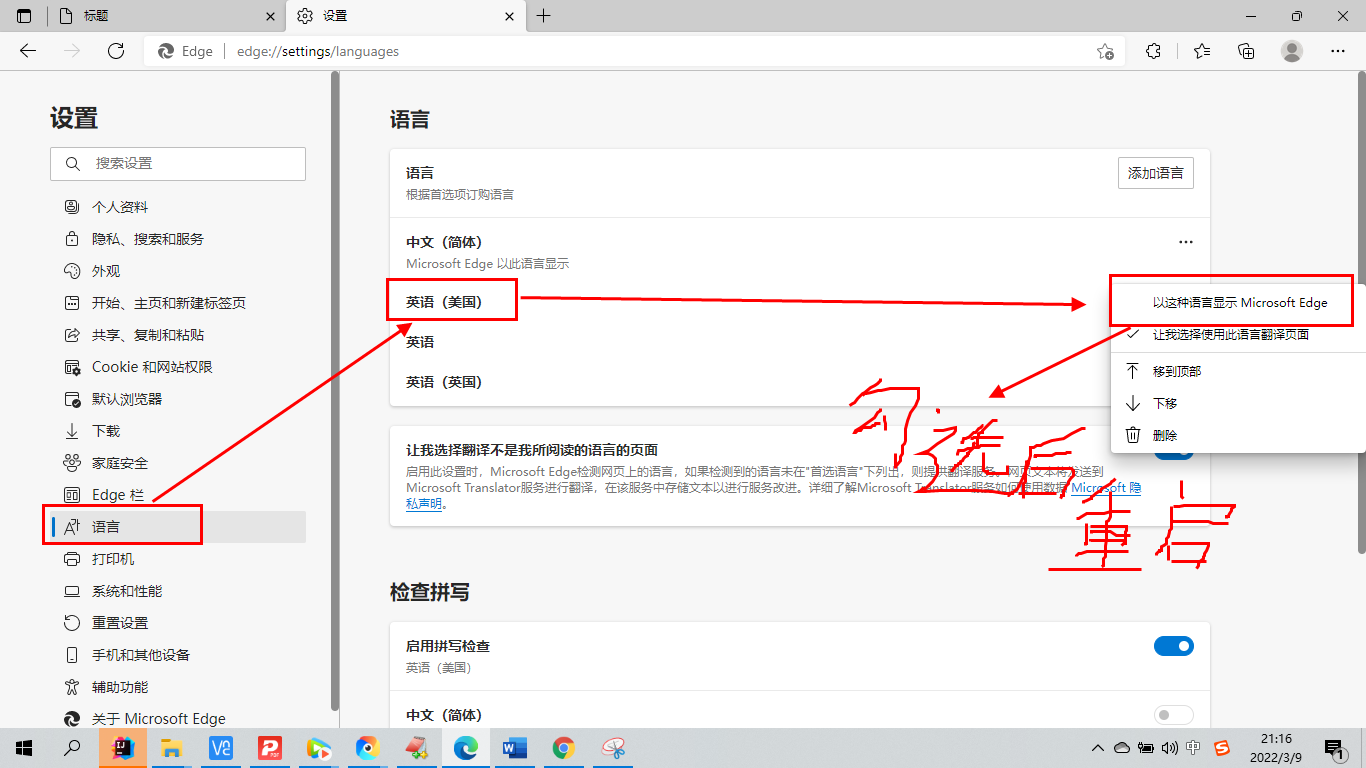Open IntelliJ IDEA from the taskbar
Screen dimensions: 1366x768
[x=122, y=748]
